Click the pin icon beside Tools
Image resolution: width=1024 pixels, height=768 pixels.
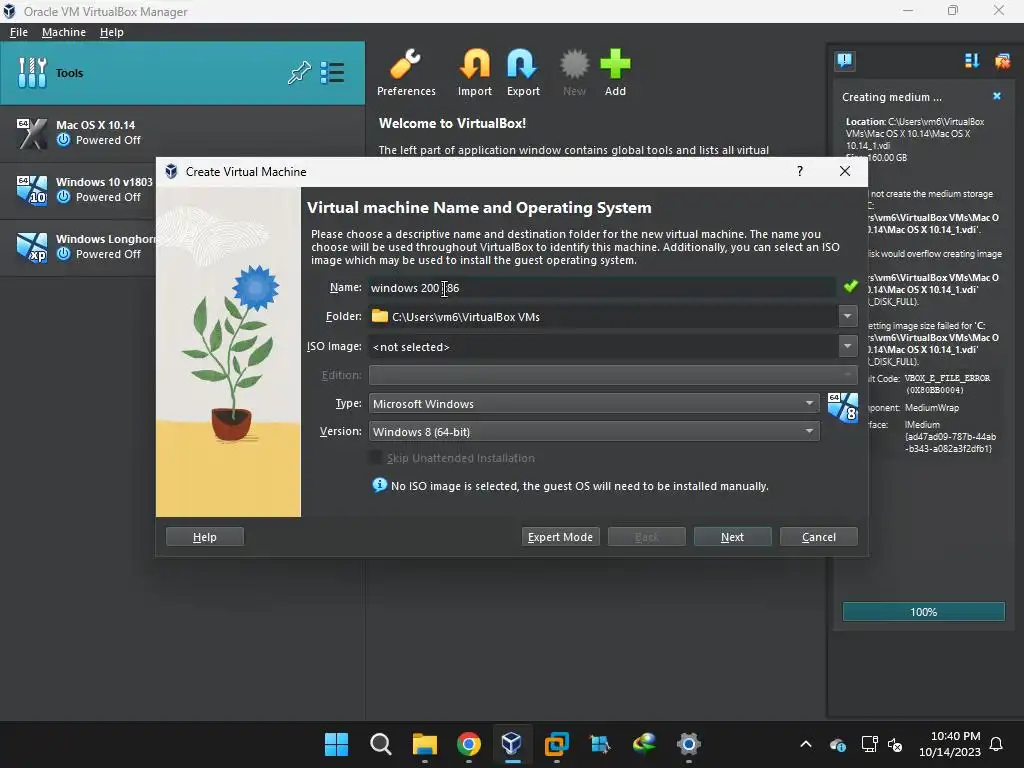coord(299,72)
